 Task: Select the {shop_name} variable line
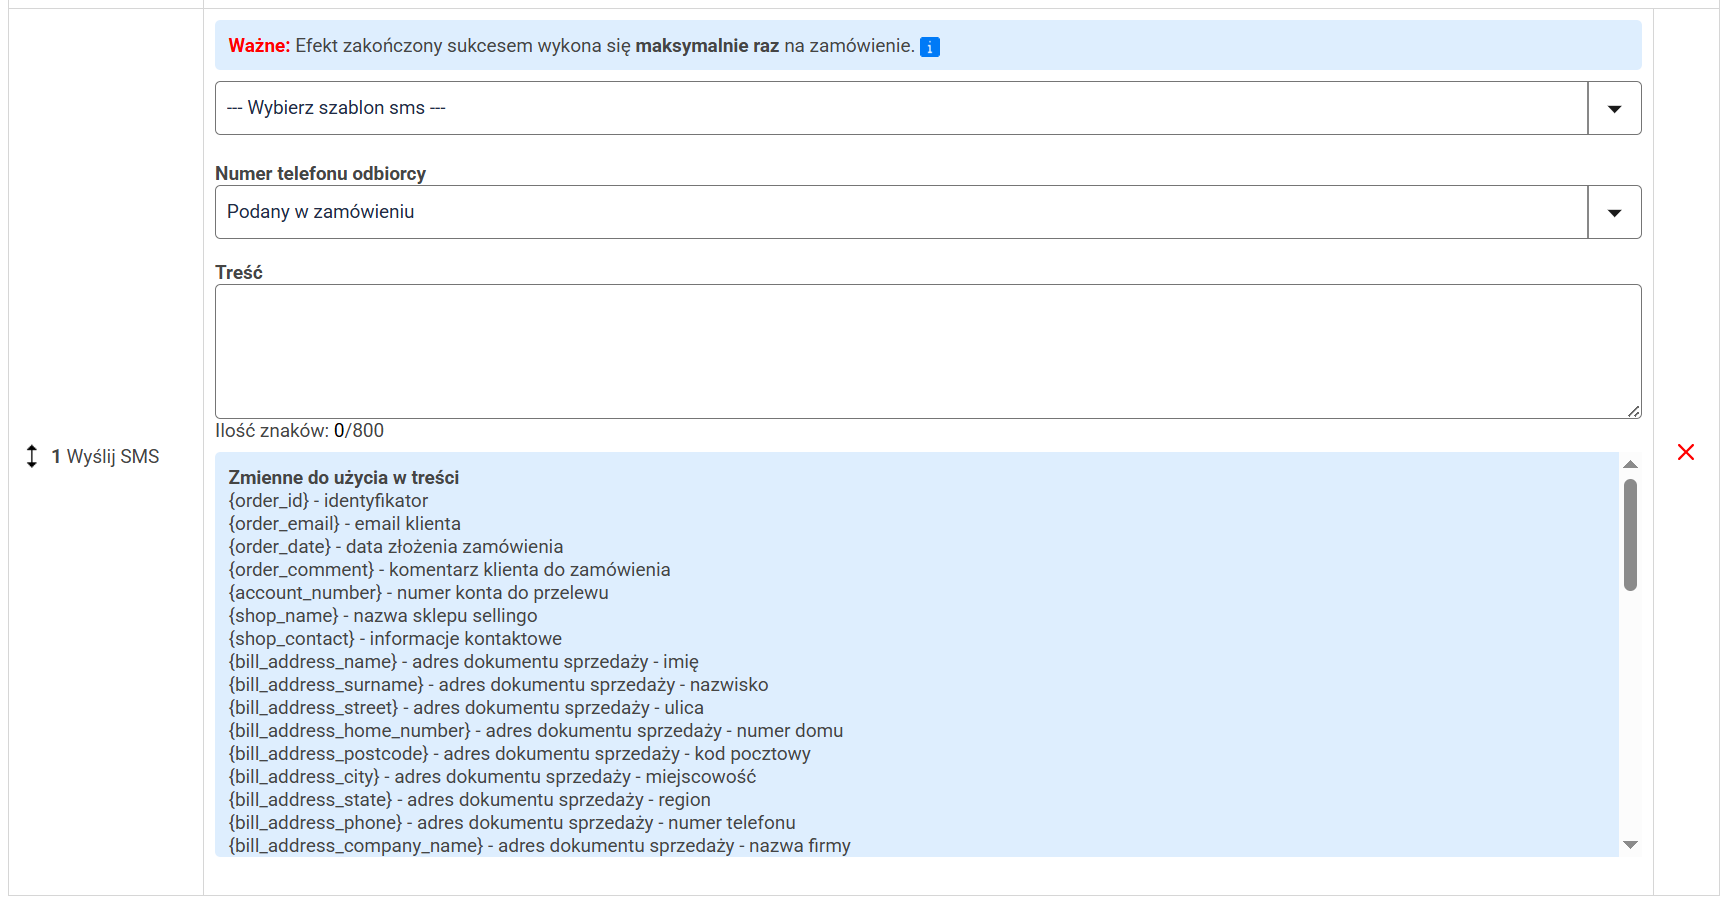click(x=382, y=616)
